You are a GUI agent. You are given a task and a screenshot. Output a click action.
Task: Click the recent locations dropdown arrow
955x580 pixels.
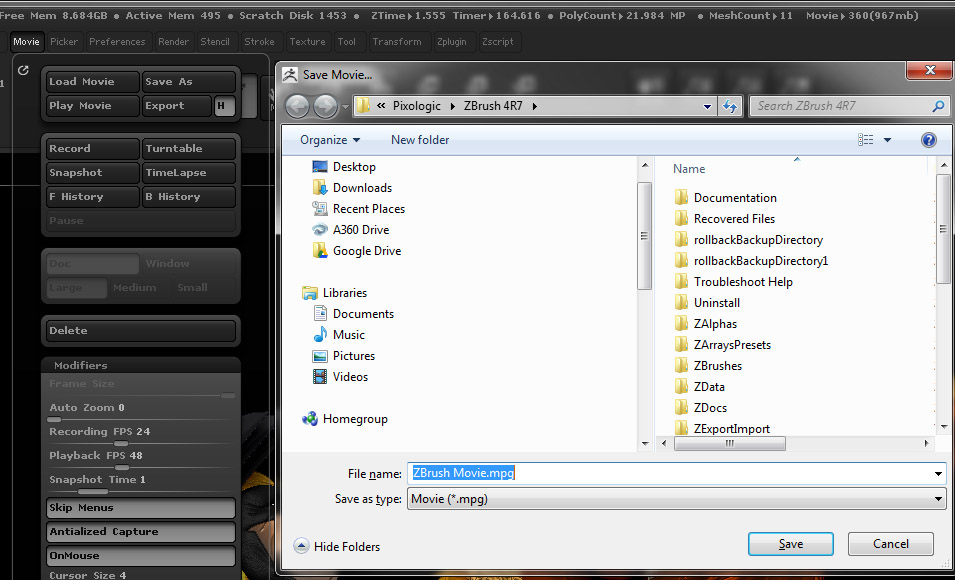point(345,107)
